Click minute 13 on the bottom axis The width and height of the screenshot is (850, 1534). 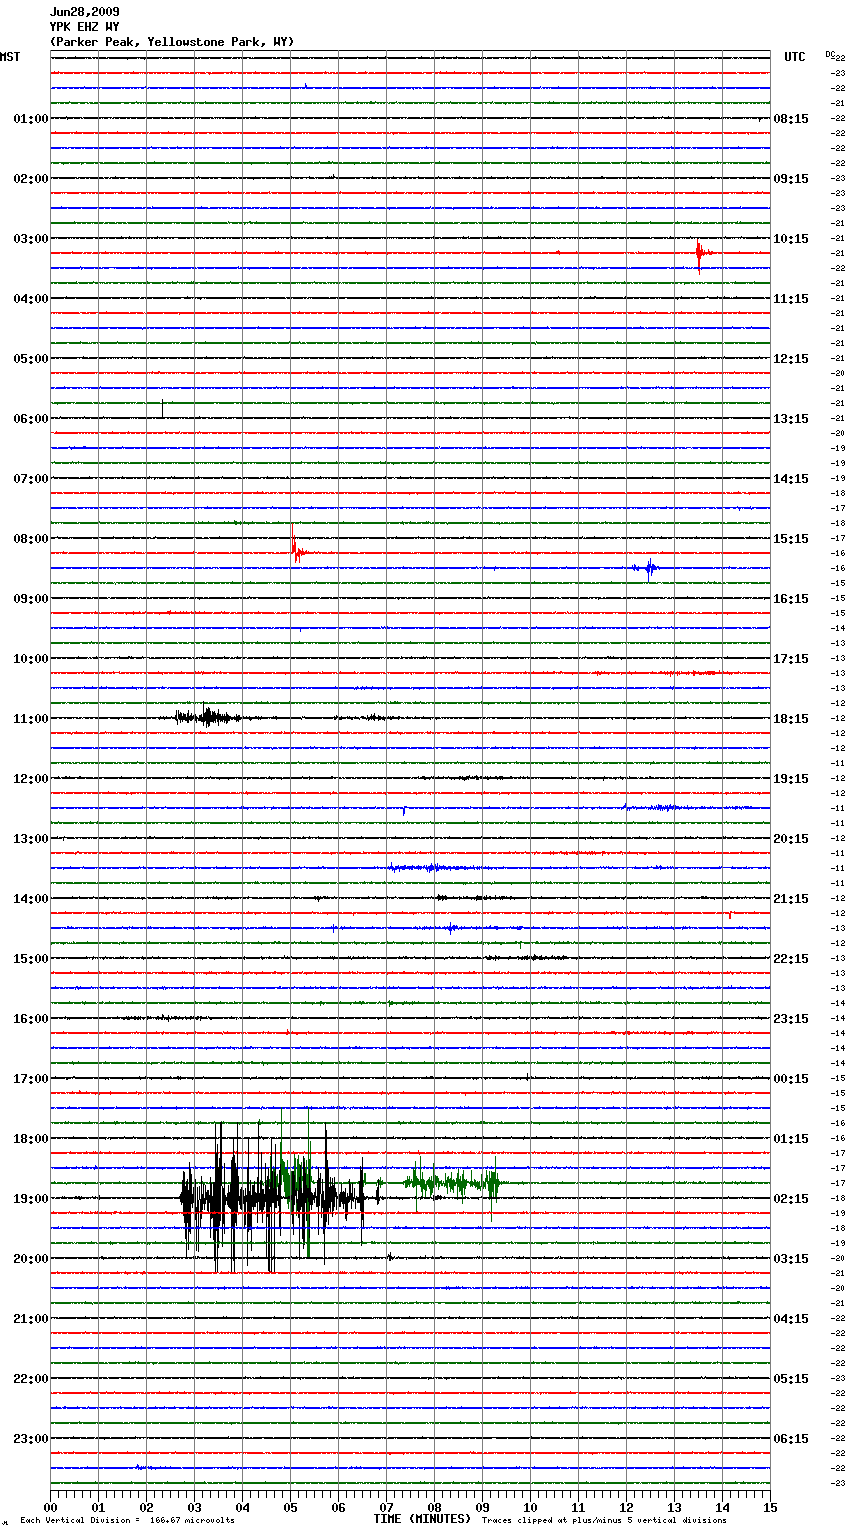pos(675,1507)
